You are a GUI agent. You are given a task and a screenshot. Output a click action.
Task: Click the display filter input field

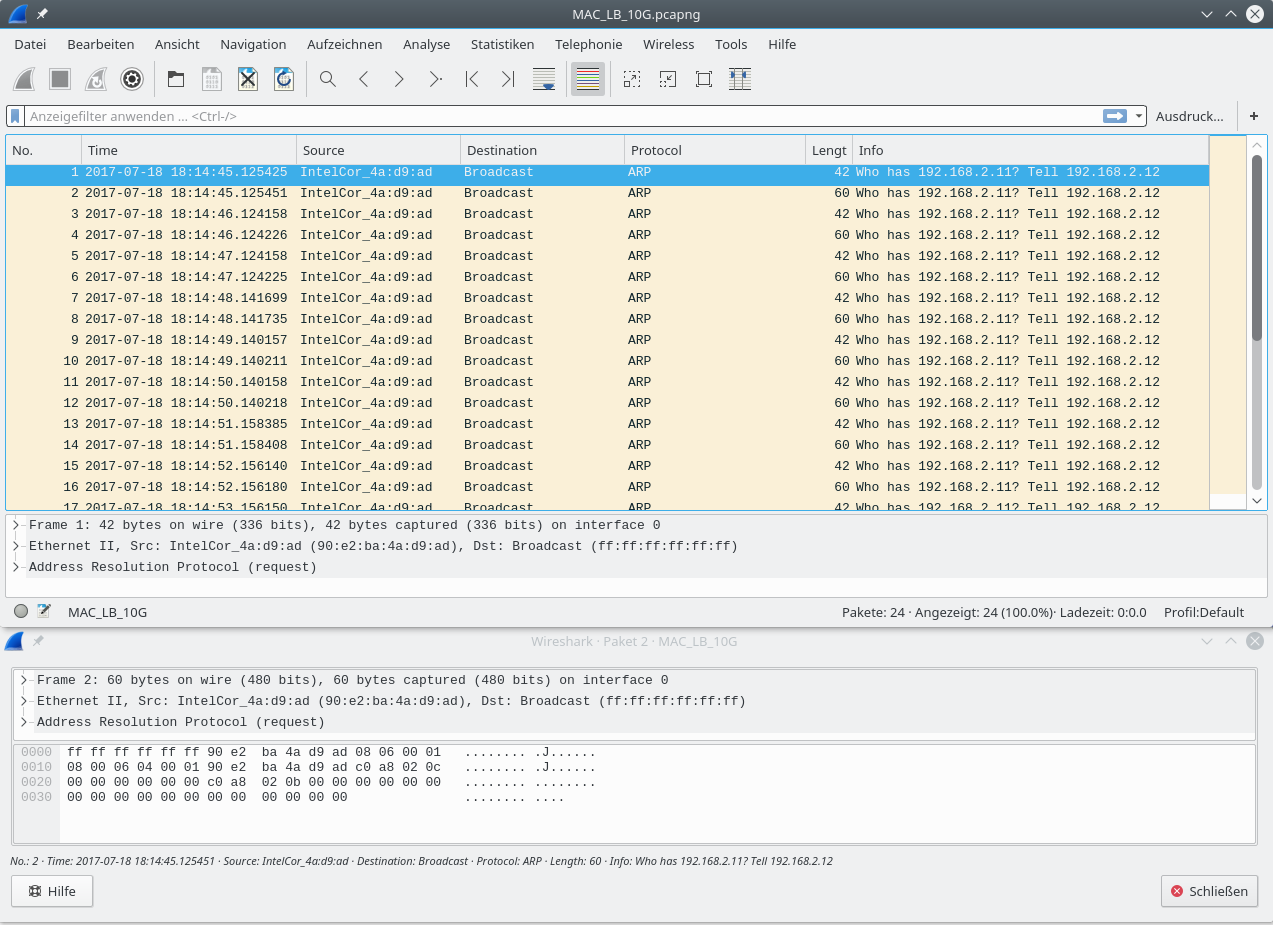click(560, 116)
